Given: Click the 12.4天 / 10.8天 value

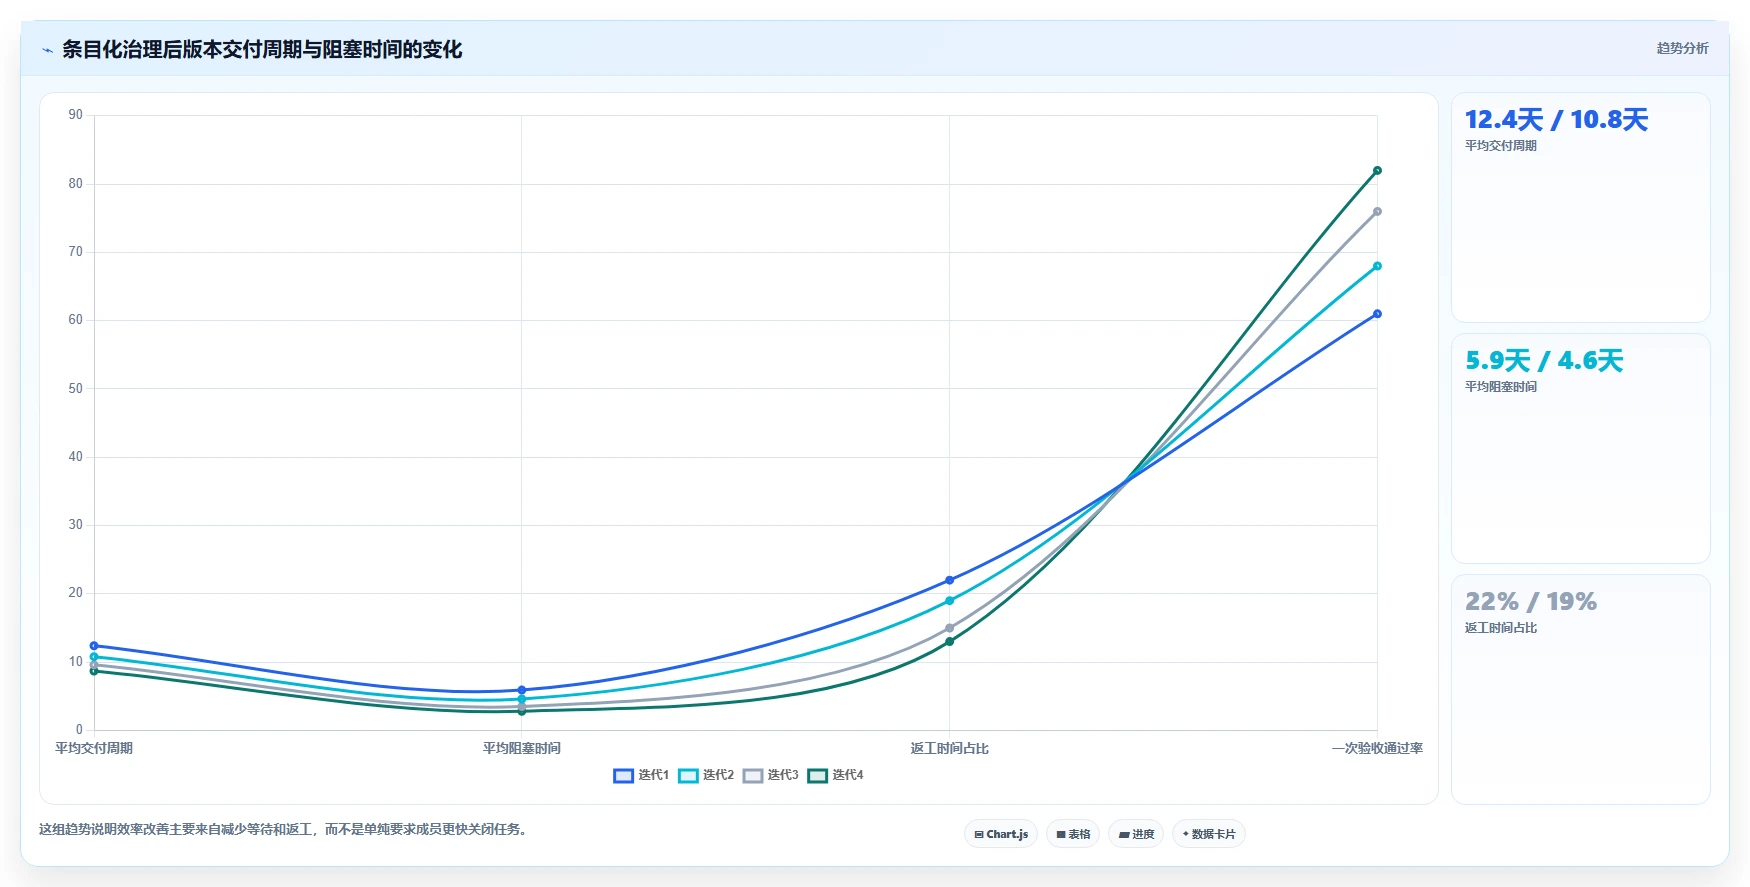Looking at the screenshot, I should click(x=1556, y=120).
